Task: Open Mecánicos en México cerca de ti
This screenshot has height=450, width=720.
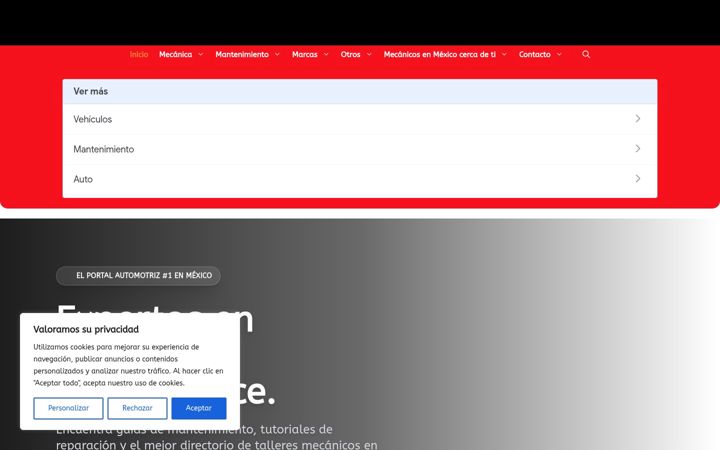Action: coord(439,54)
